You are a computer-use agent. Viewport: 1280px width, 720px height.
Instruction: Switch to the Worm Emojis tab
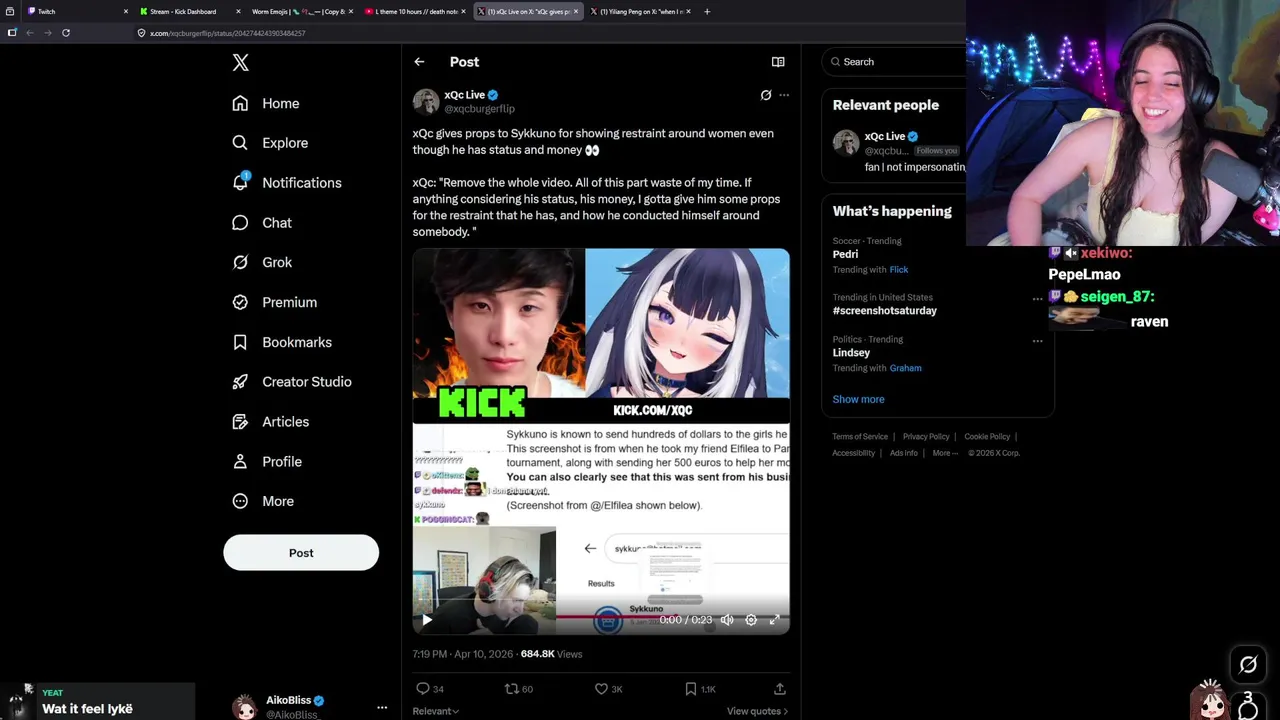[x=303, y=11]
